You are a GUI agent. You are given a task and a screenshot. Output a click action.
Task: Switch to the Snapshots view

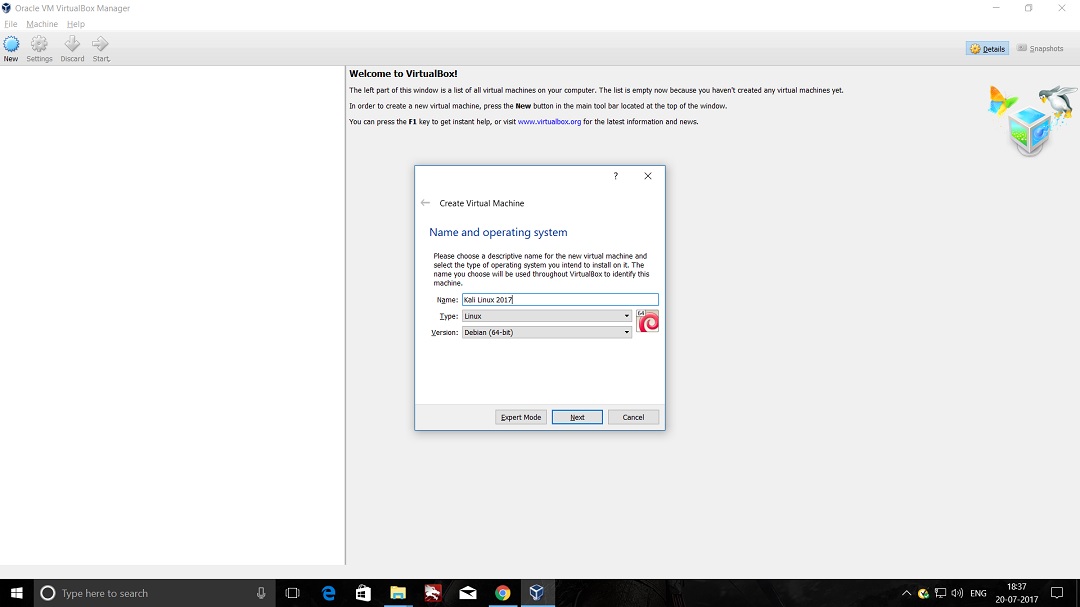coord(1040,48)
